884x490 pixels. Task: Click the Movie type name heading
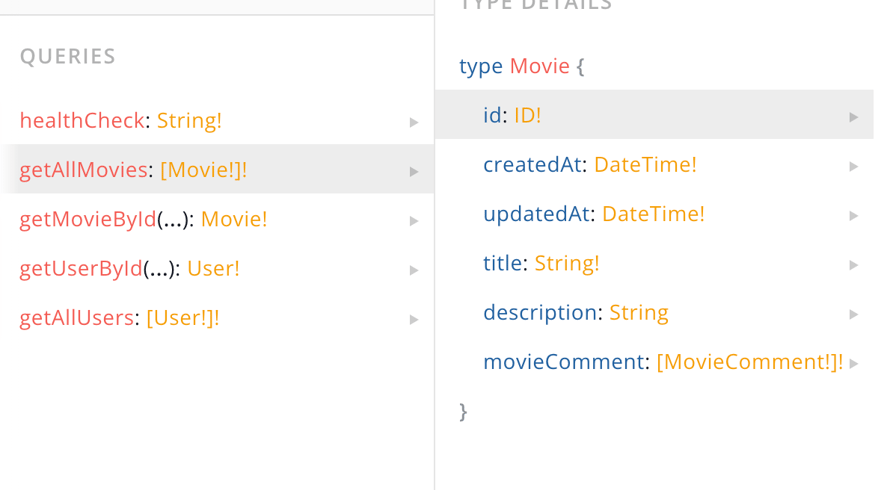[540, 66]
